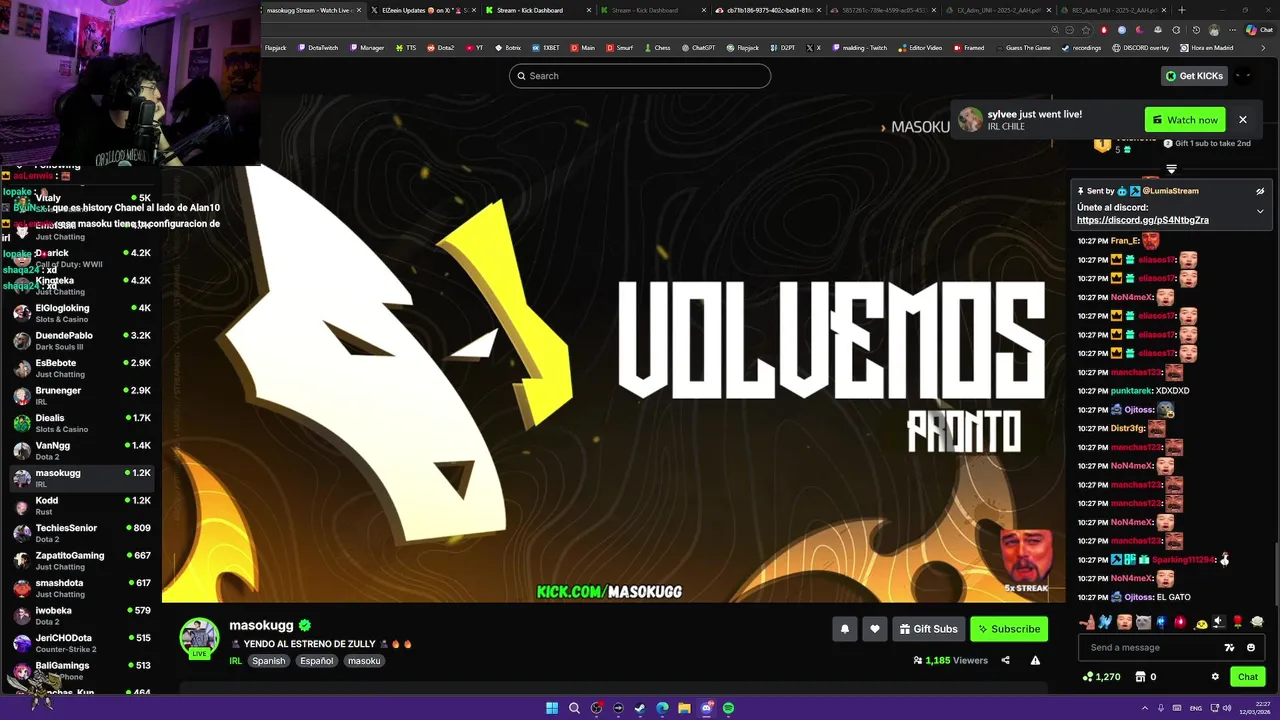Open smashdota channel in sidebar
1280x720 pixels.
pyautogui.click(x=81, y=588)
